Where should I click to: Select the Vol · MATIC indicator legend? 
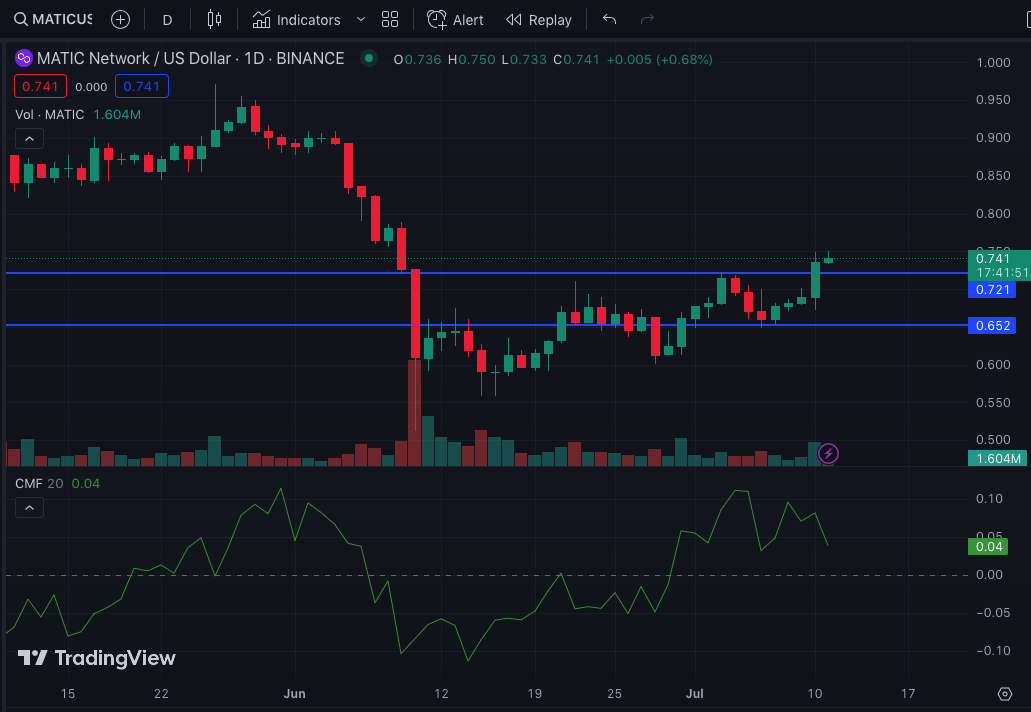click(50, 114)
